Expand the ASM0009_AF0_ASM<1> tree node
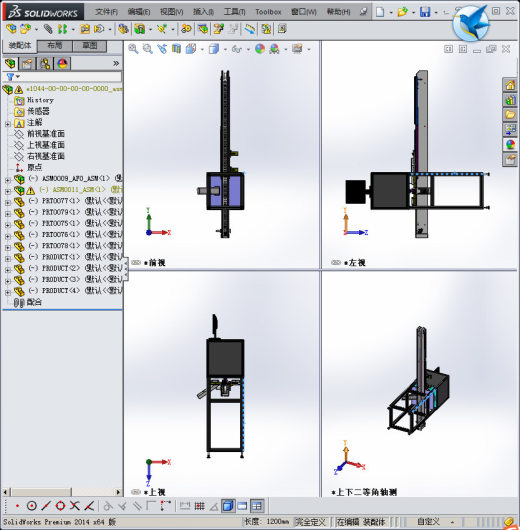 point(8,180)
